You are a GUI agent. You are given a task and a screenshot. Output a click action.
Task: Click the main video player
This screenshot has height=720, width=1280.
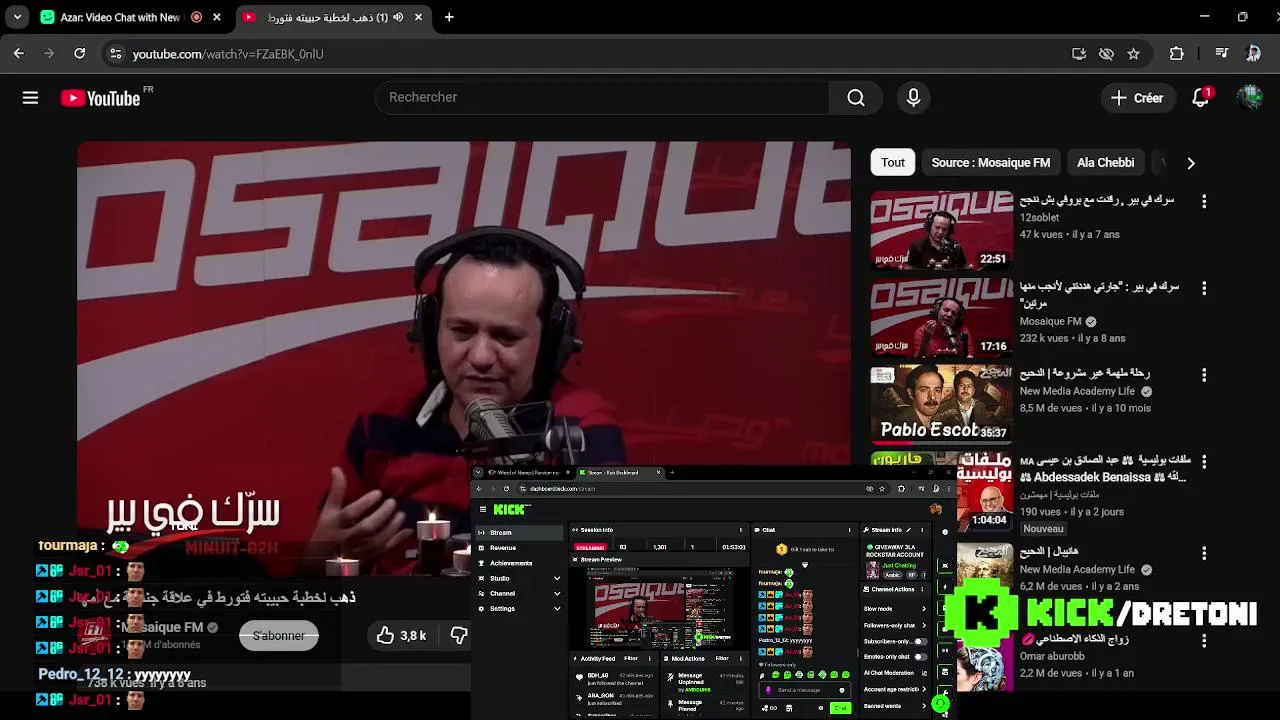pos(464,358)
